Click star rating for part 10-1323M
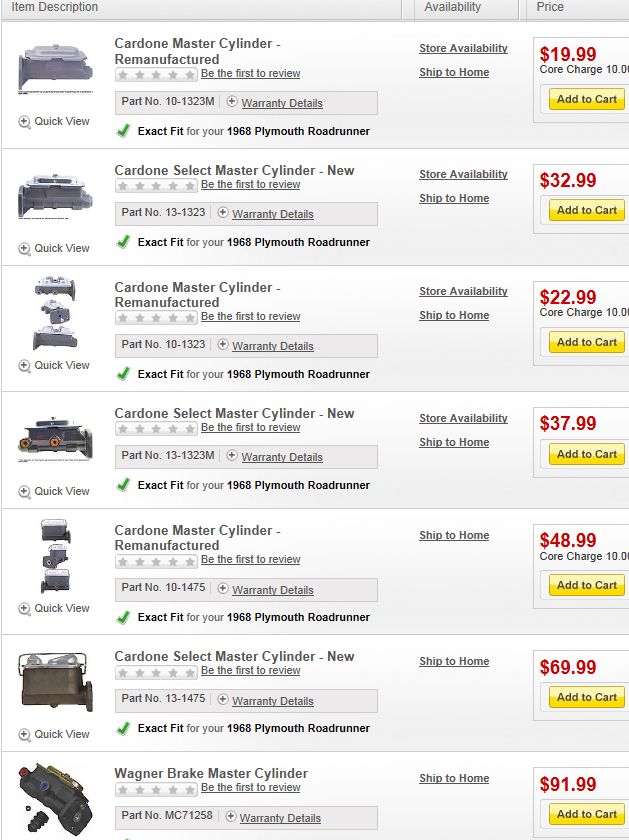 tap(156, 74)
